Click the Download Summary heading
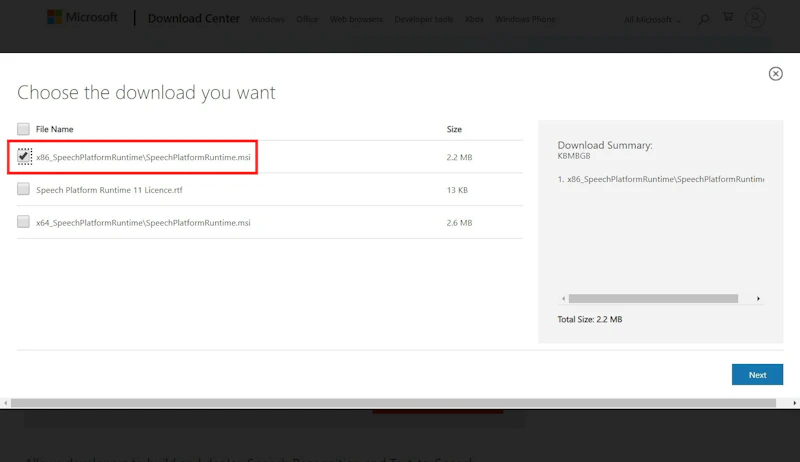 point(605,145)
